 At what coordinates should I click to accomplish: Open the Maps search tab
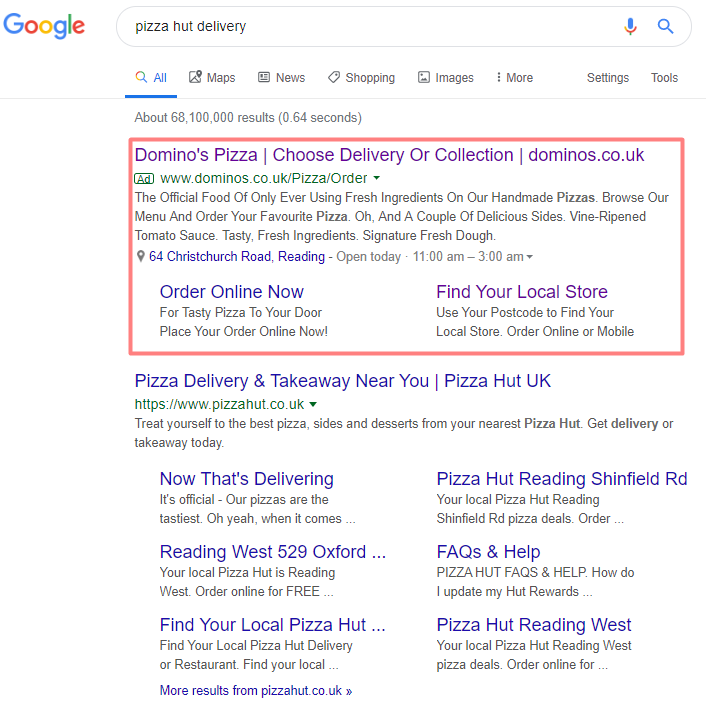[212, 78]
